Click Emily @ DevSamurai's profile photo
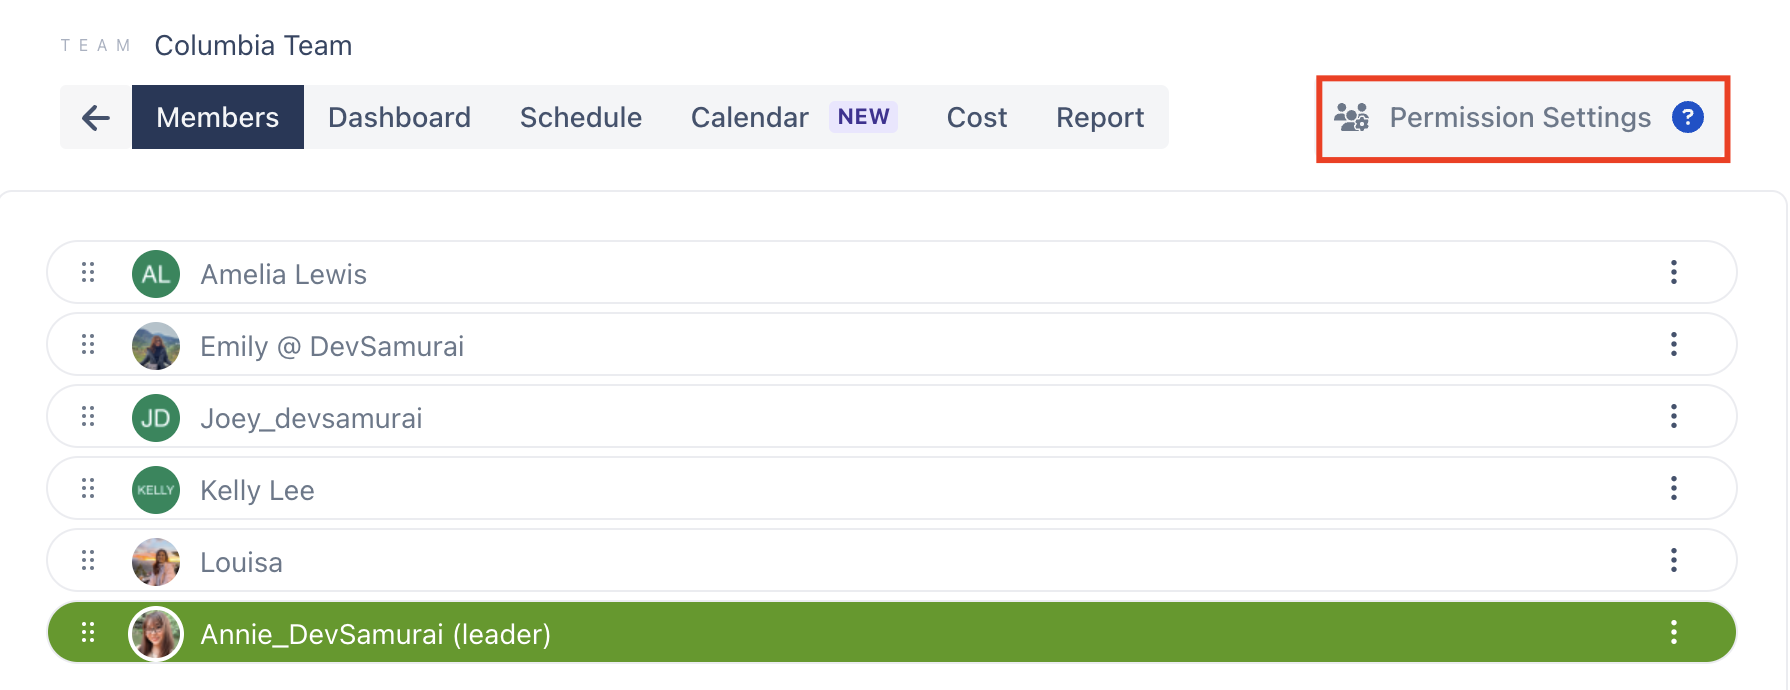Screen dimensions: 1790x690 (x=156, y=346)
